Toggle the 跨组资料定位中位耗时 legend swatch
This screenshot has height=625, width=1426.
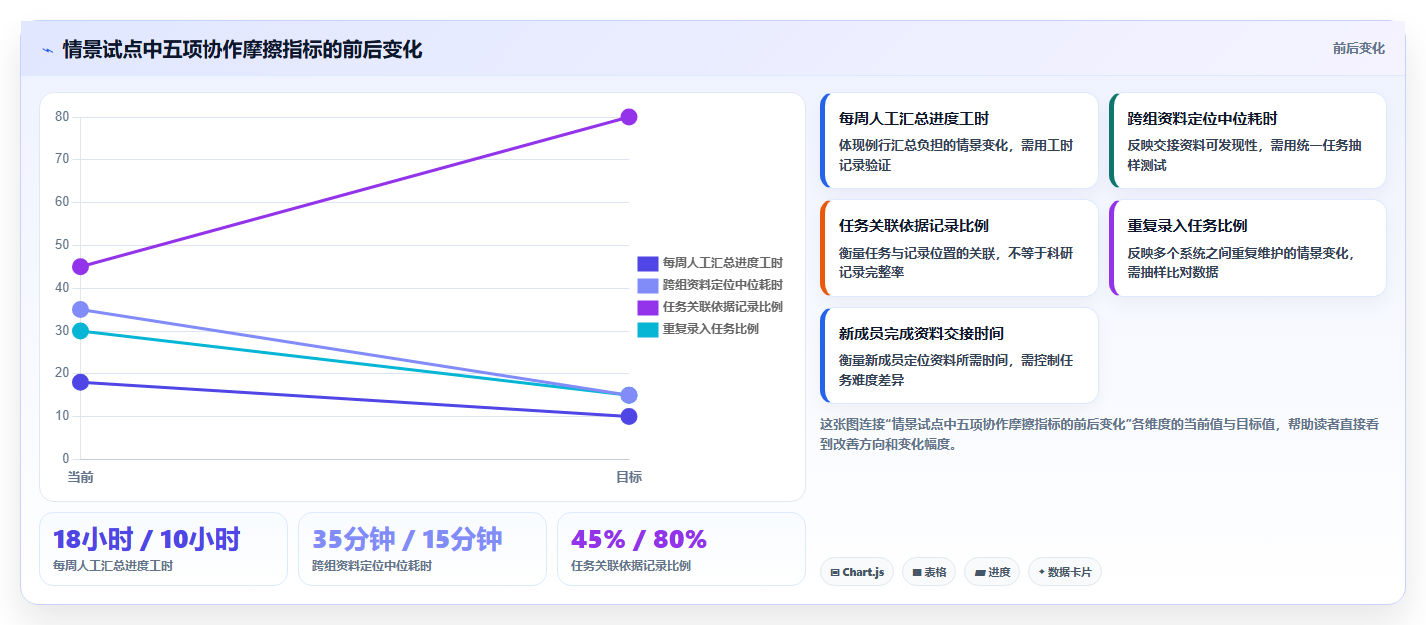pyautogui.click(x=648, y=285)
